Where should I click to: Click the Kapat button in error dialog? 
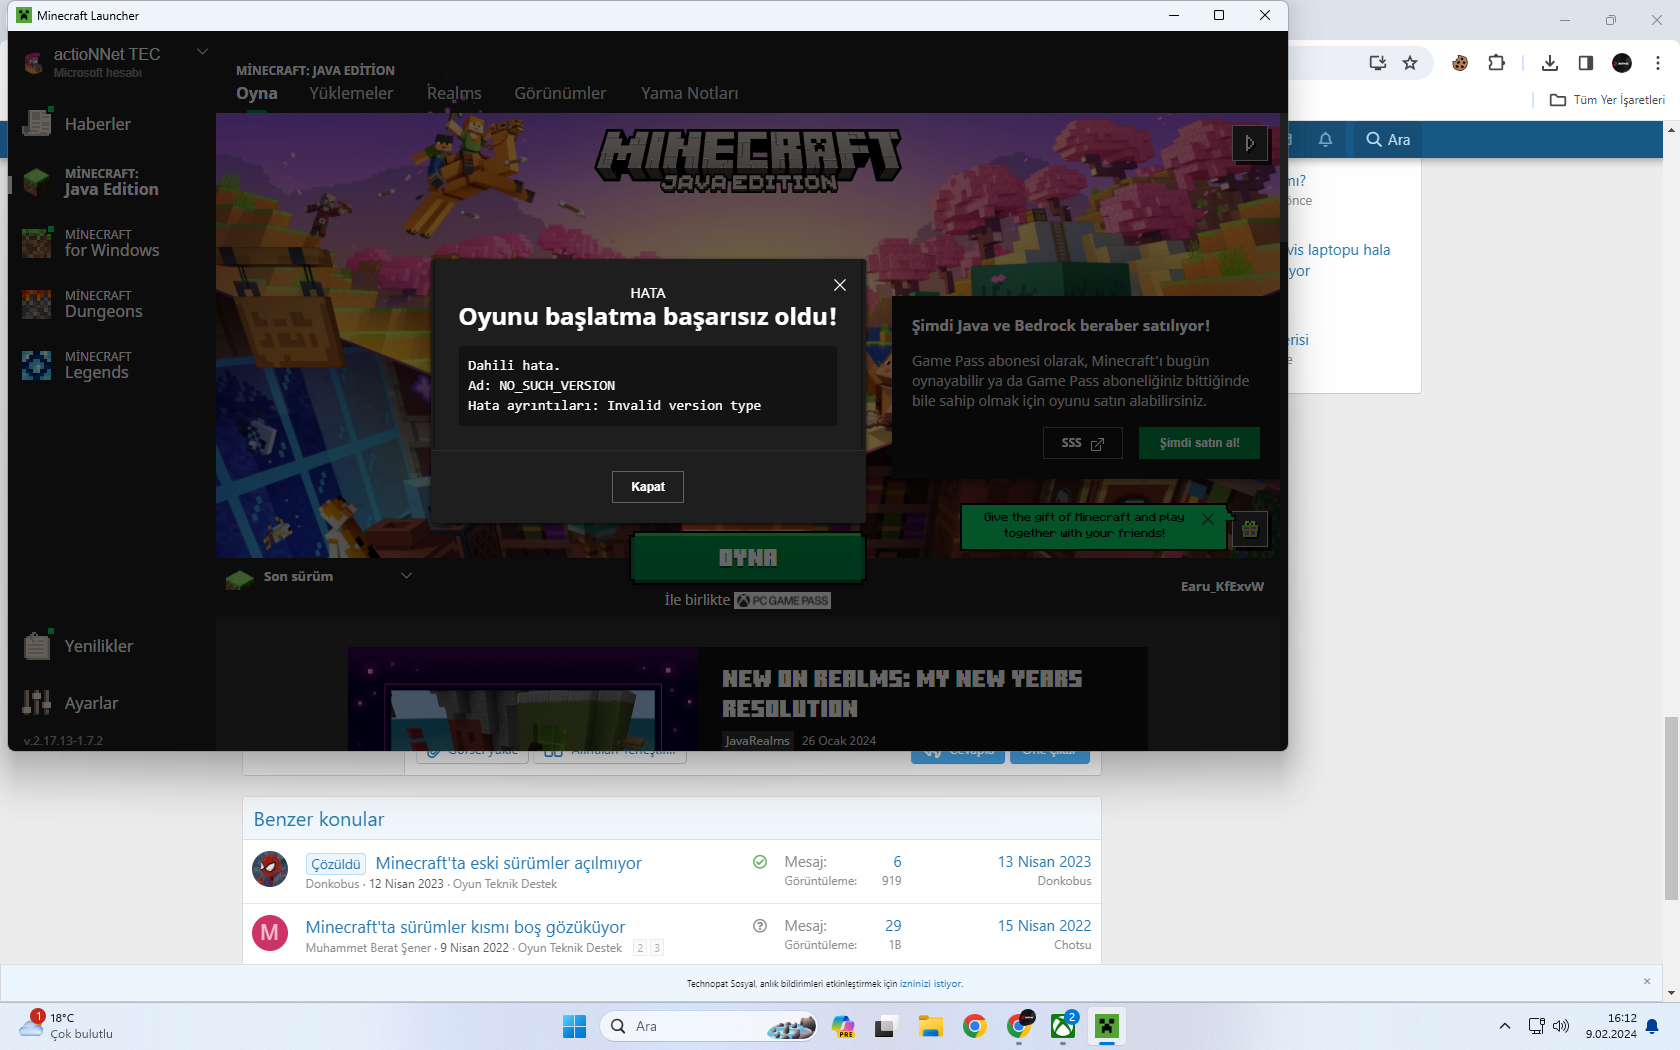648,487
